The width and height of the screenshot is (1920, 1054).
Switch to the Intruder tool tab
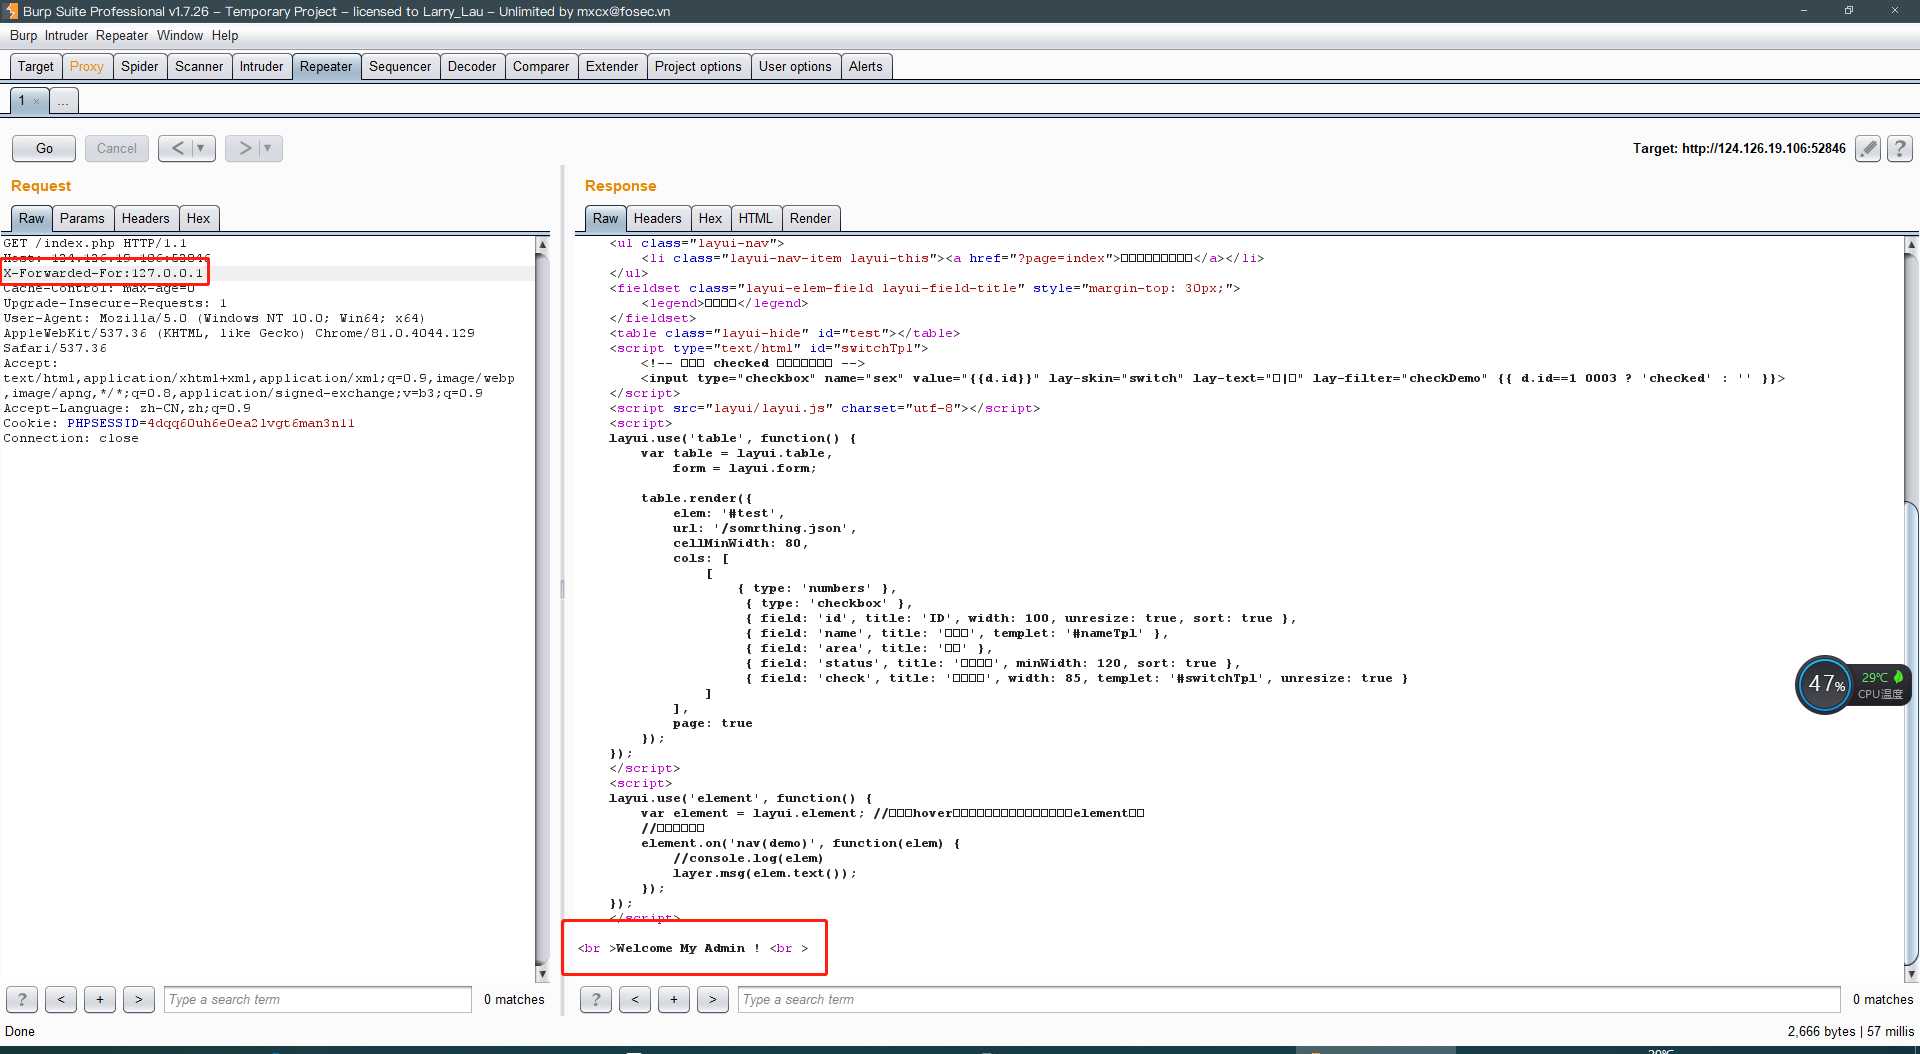coord(261,66)
